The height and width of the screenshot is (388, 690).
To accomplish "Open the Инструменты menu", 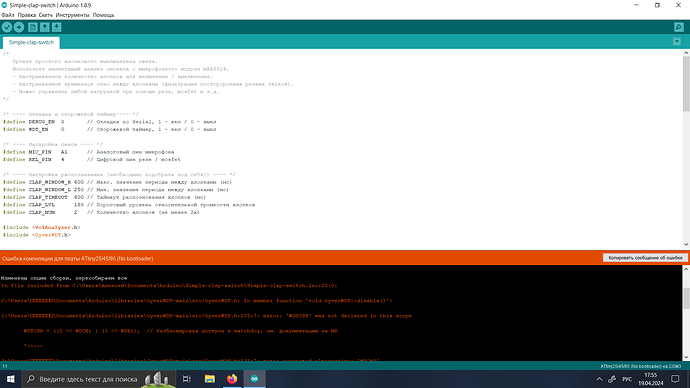I will click(x=73, y=15).
